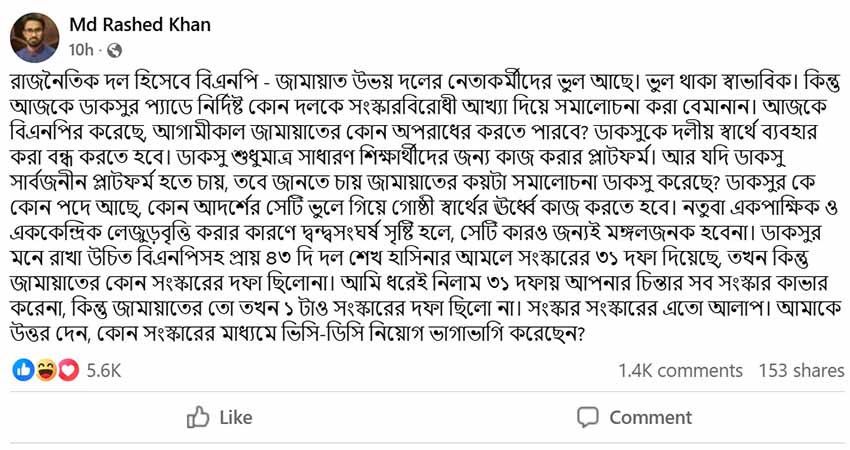The height and width of the screenshot is (450, 850).
Task: Click the final line ending with ভাগাভাগি করেছেন?
Action: coord(300,337)
